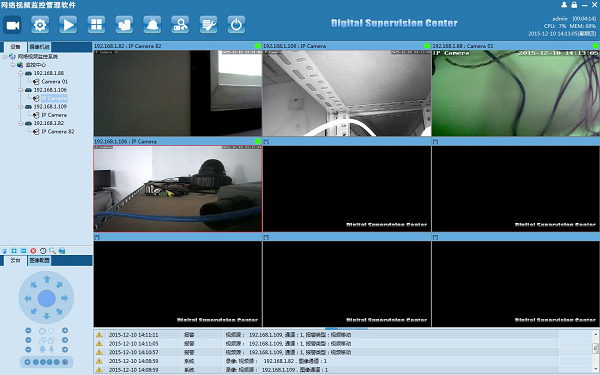Select Camera 01 in device tree
Image resolution: width=600 pixels, height=375 pixels.
tap(54, 82)
